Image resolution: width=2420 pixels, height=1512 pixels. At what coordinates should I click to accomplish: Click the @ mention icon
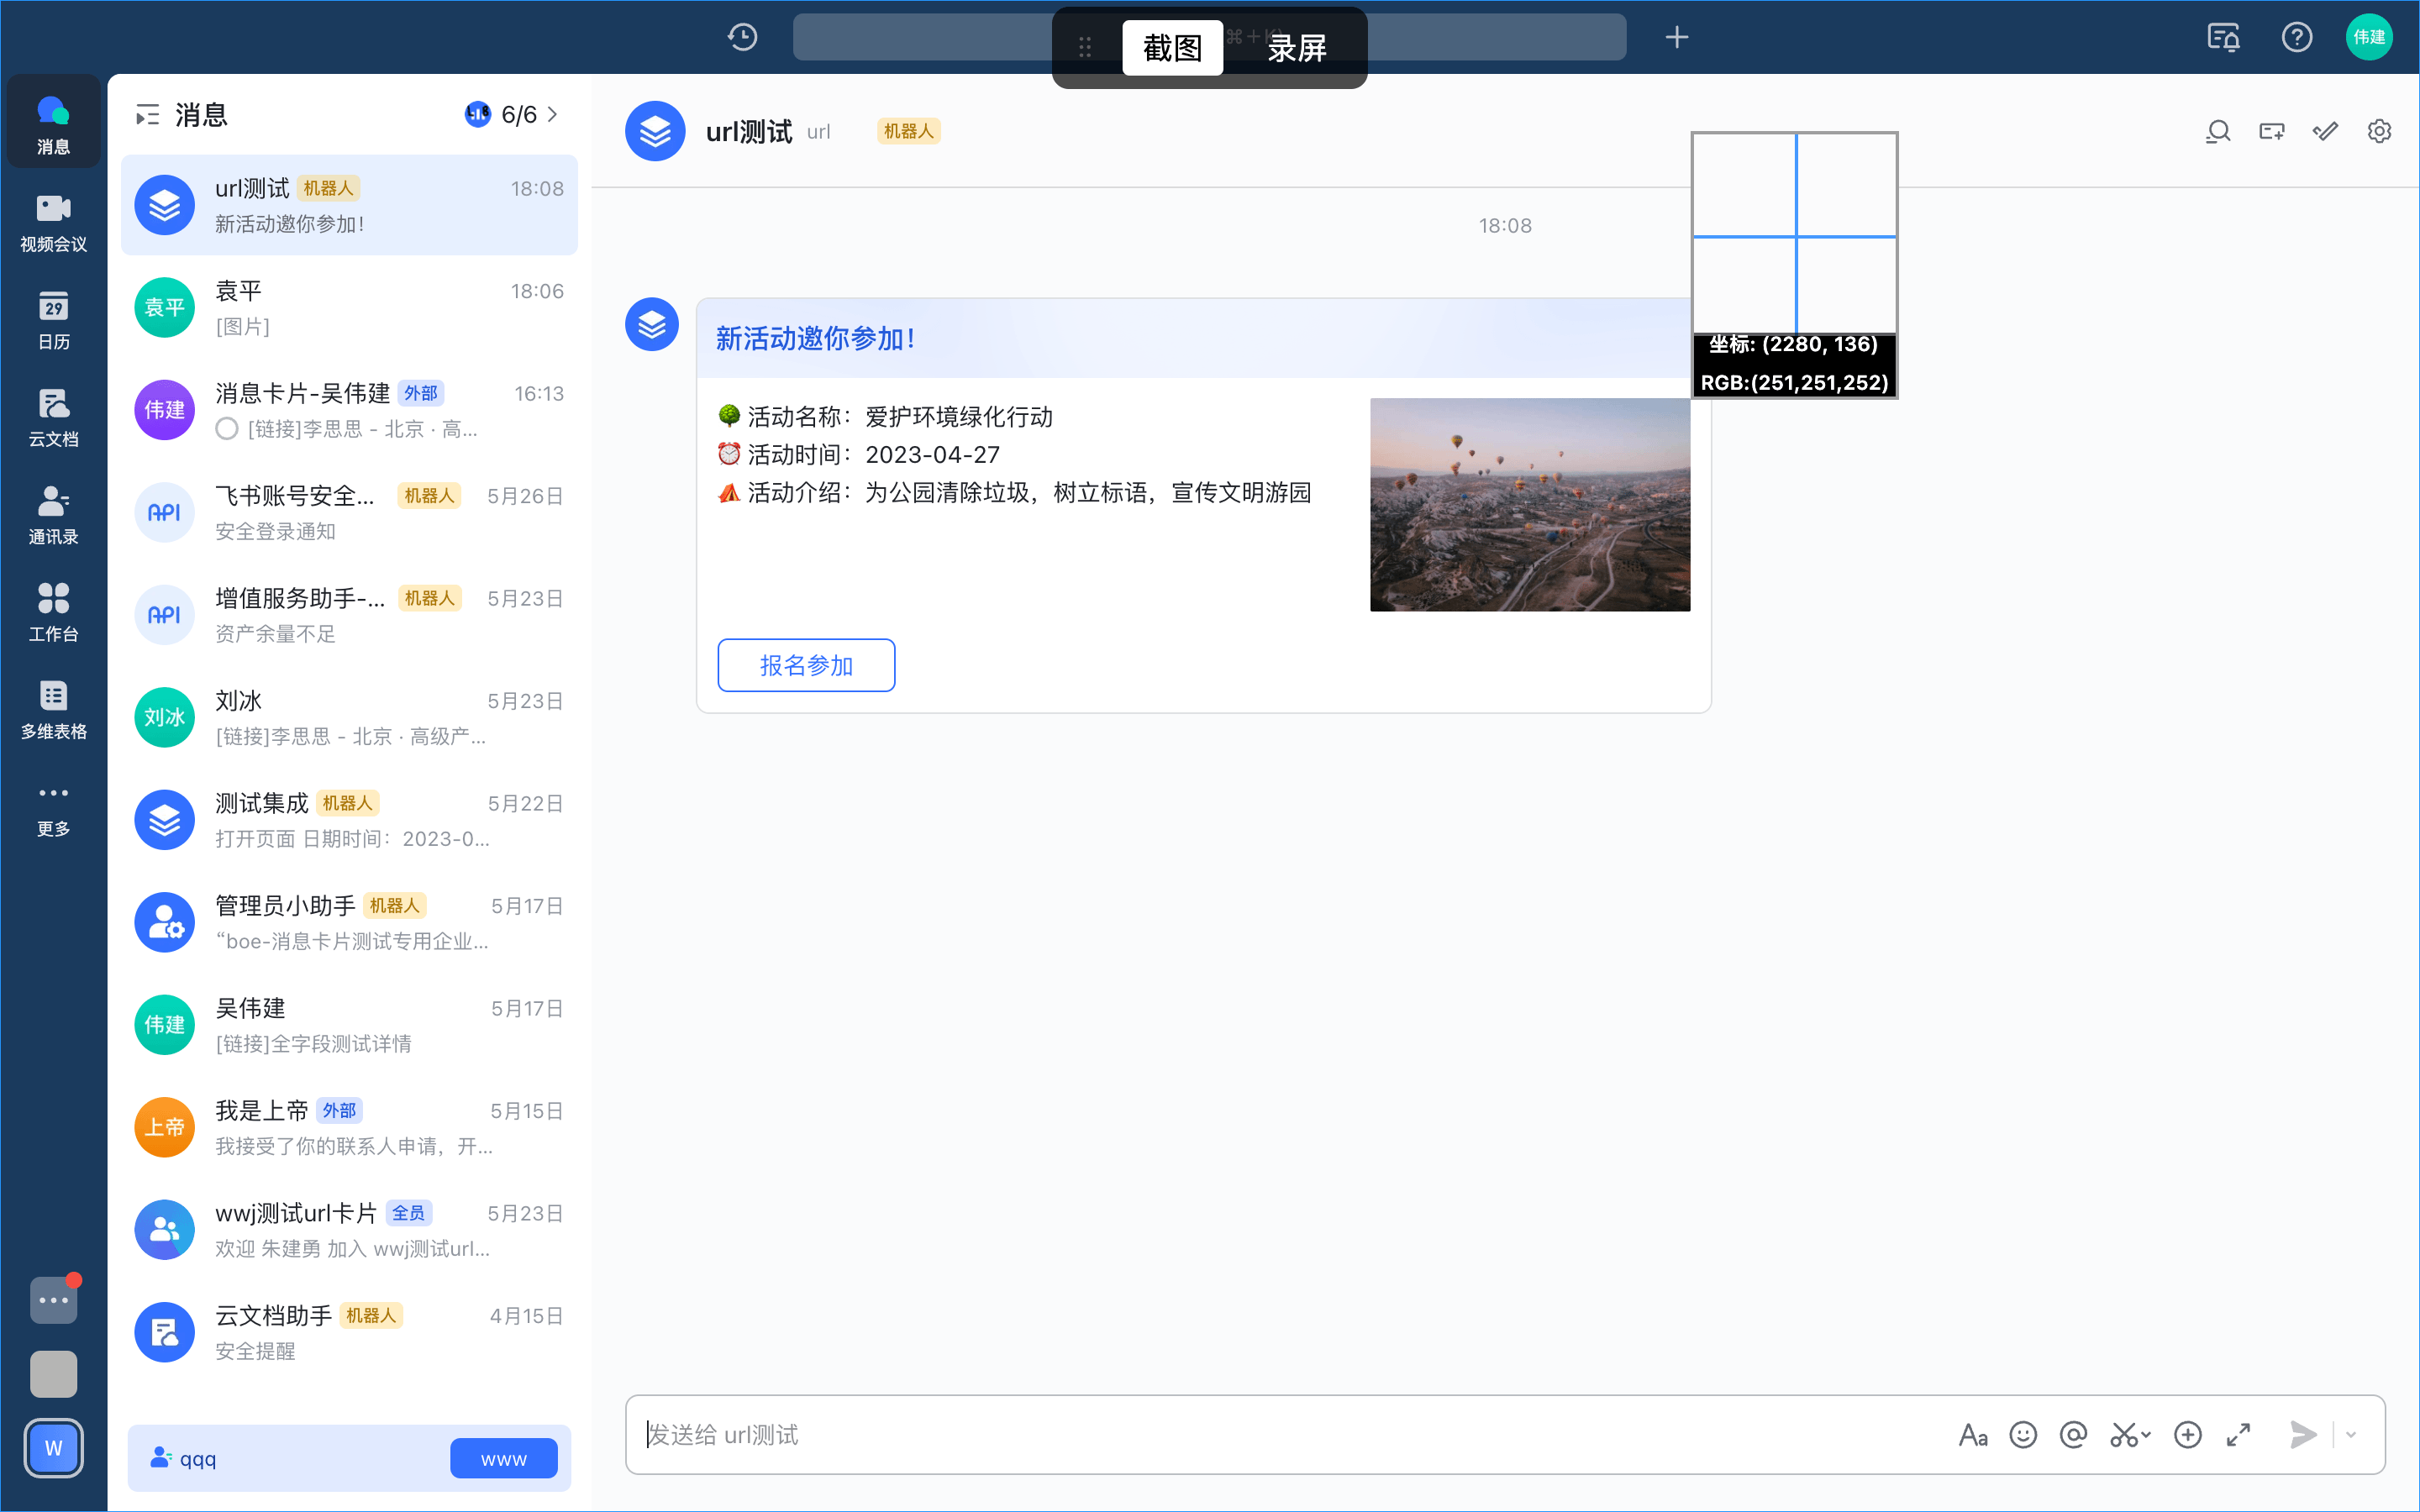coord(2074,1435)
